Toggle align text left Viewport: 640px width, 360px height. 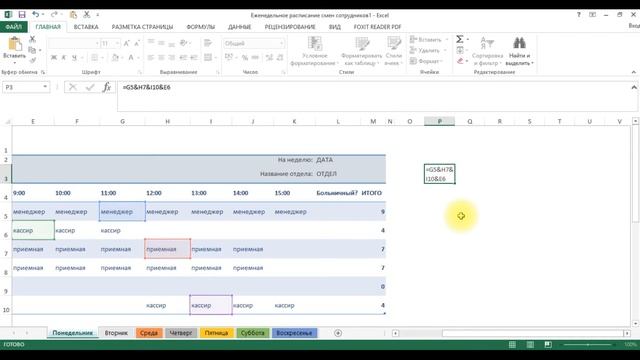point(151,58)
